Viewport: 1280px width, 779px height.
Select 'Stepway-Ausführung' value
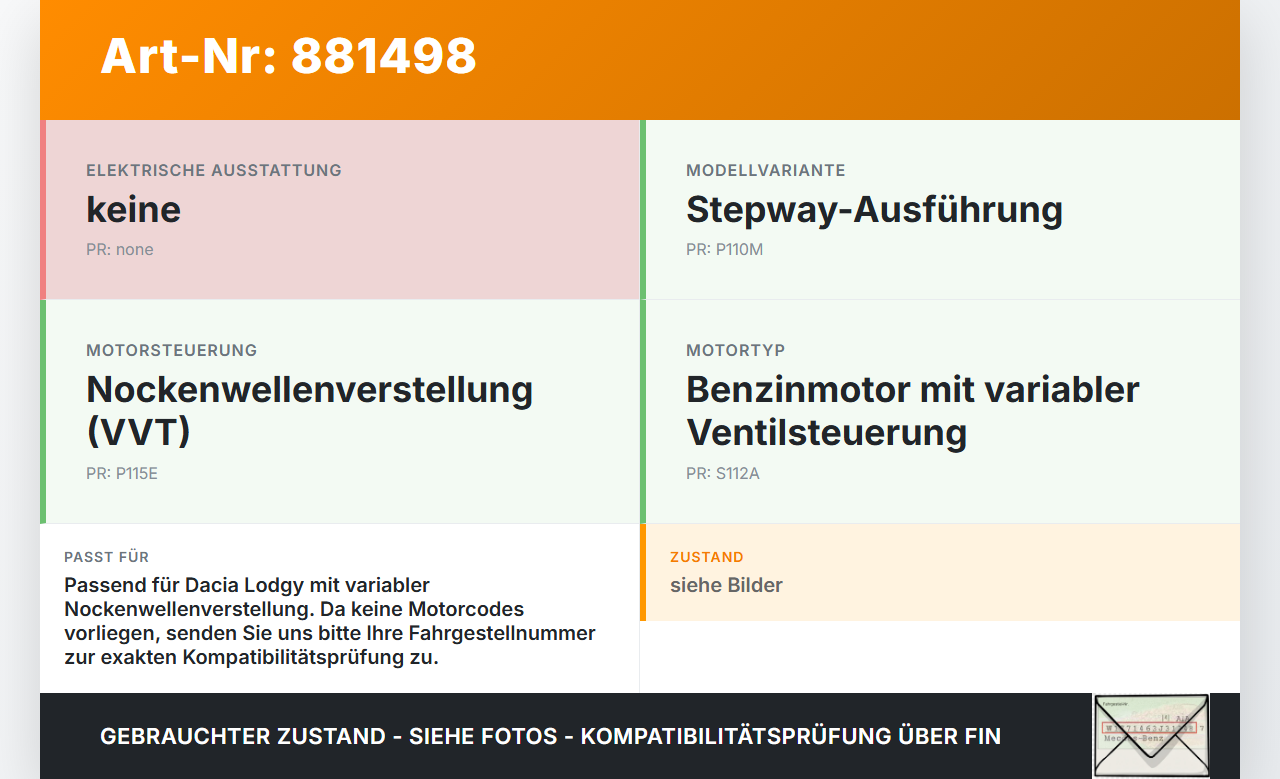[x=874, y=210]
